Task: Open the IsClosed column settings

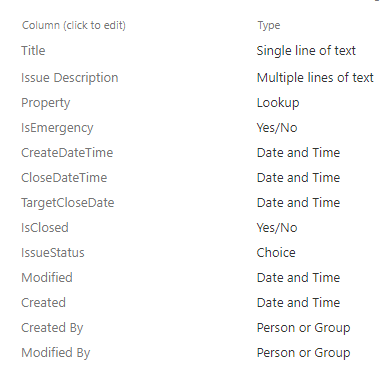Action: 45,228
